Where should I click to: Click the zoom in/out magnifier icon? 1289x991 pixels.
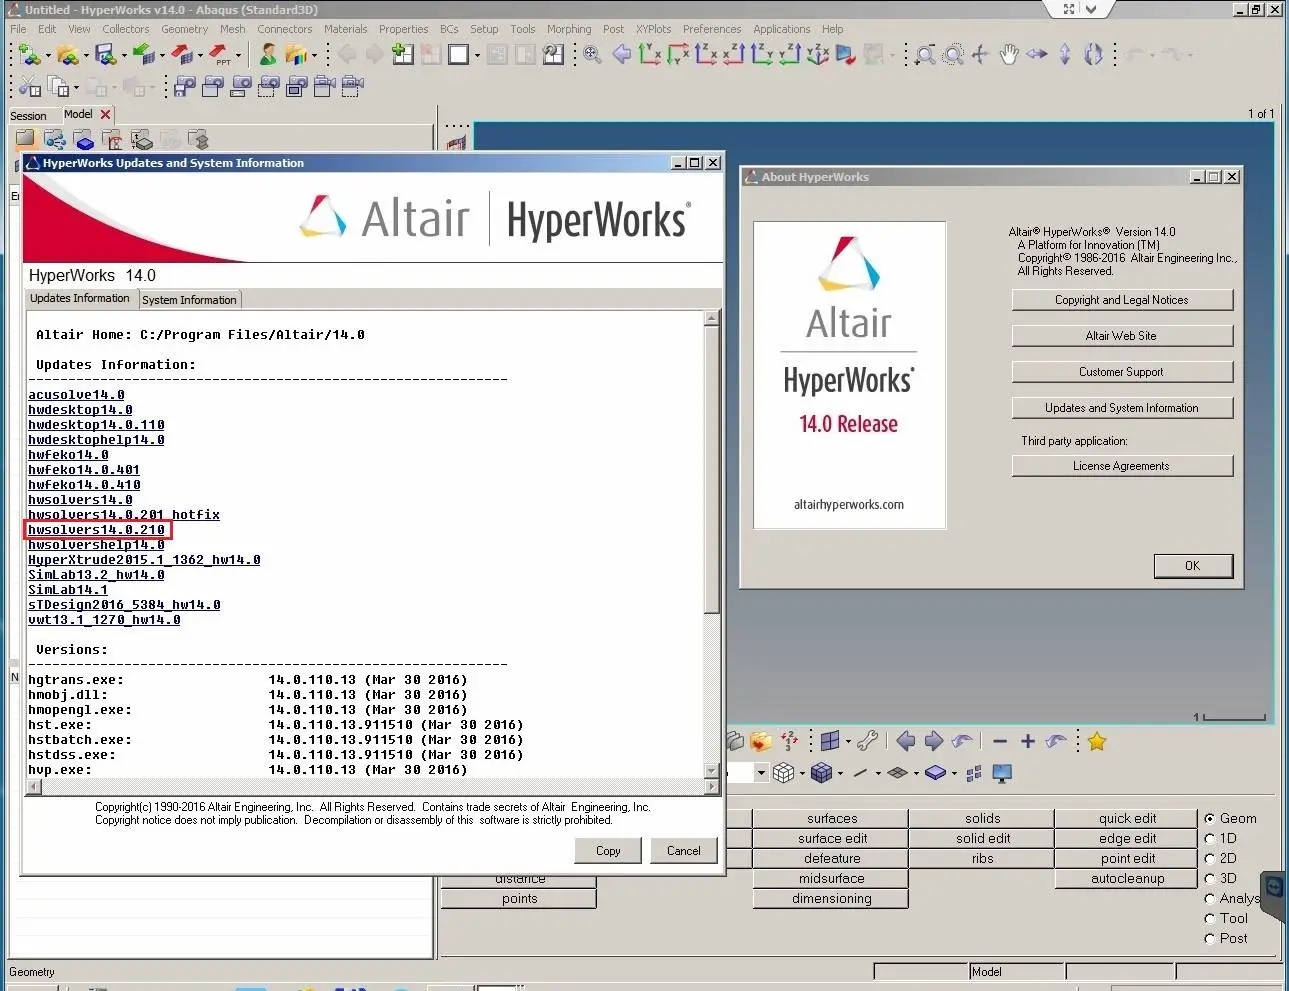tap(925, 55)
